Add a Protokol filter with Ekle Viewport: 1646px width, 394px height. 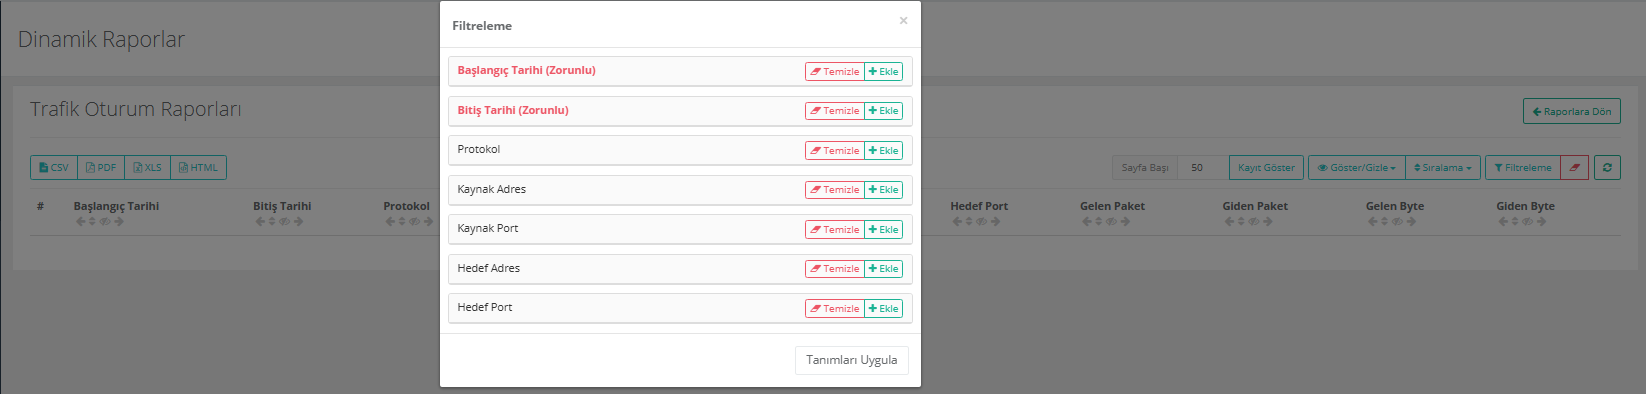(x=884, y=151)
